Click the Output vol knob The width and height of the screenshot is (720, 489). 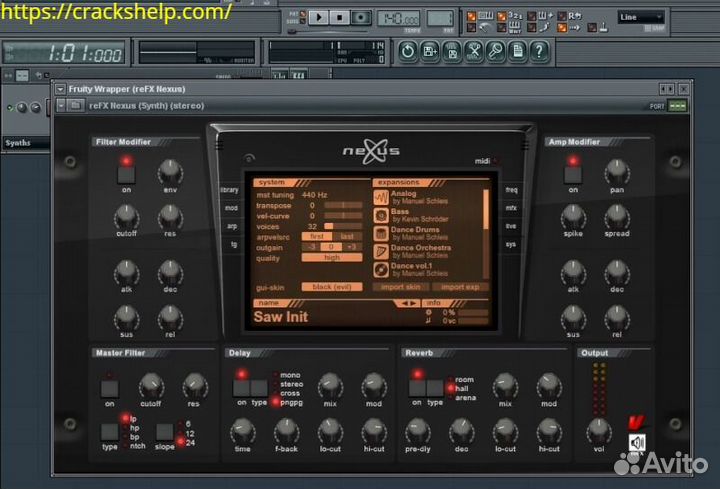point(598,431)
